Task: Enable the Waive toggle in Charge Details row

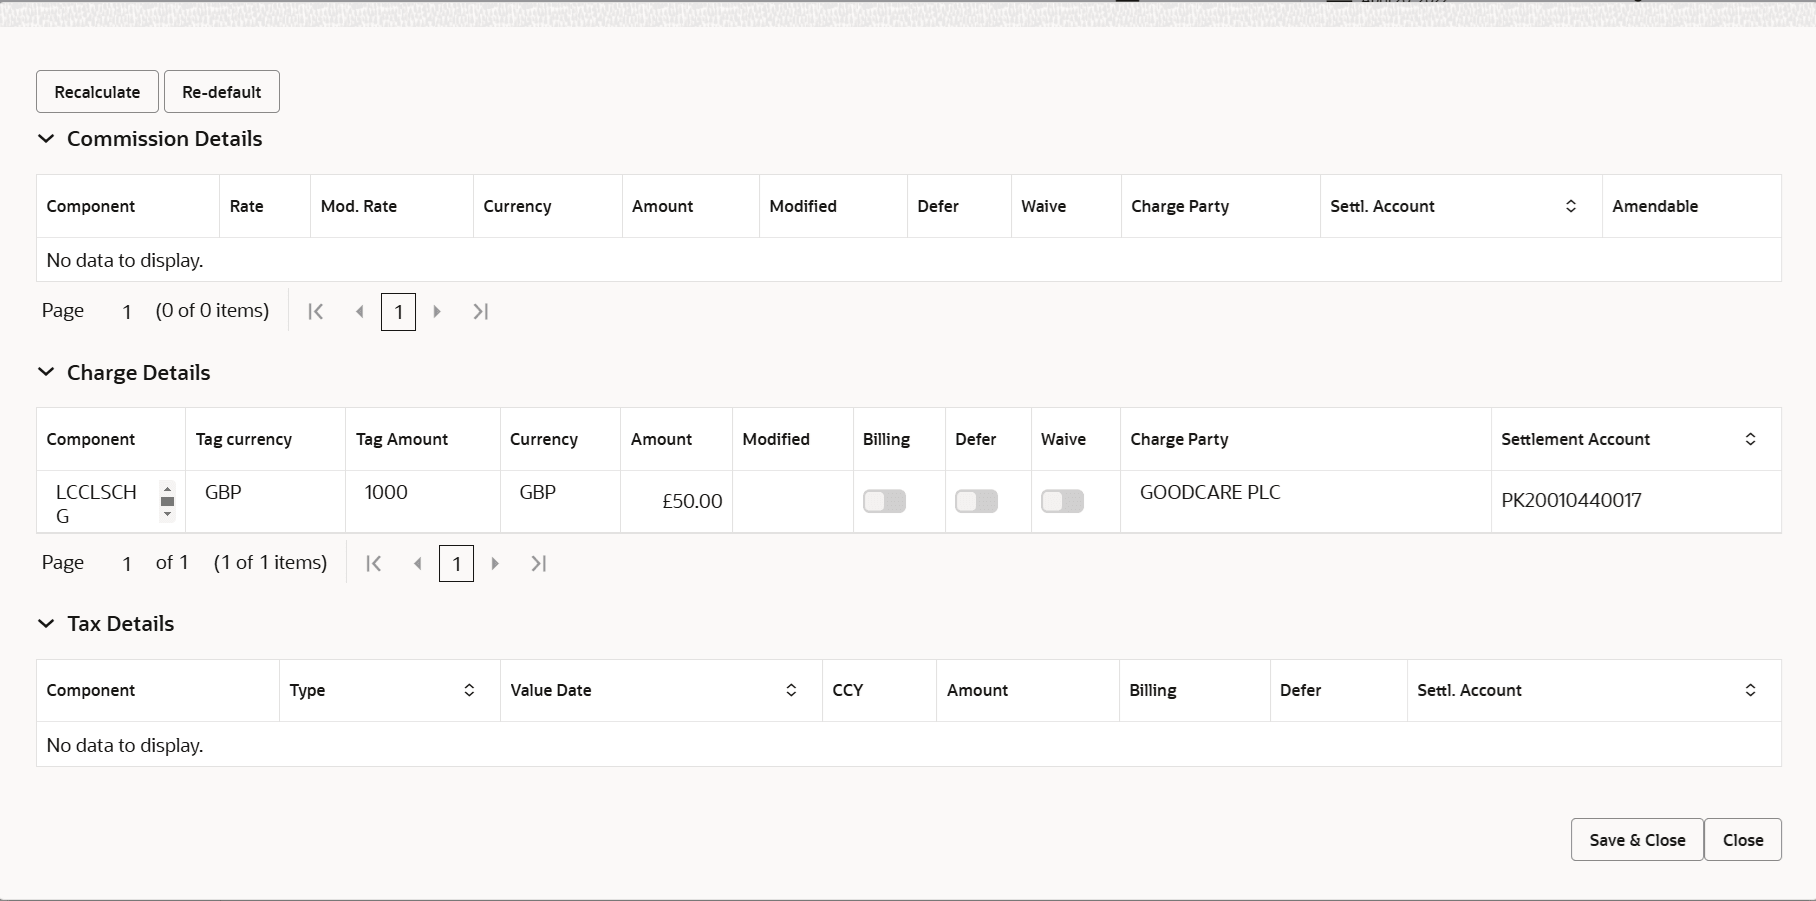Action: (x=1062, y=501)
